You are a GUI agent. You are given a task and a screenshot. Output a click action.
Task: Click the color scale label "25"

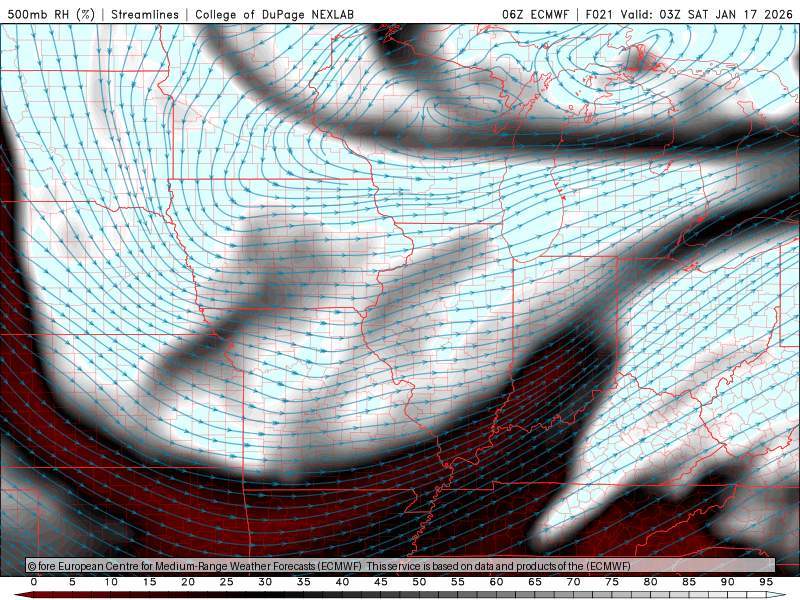pyautogui.click(x=227, y=582)
